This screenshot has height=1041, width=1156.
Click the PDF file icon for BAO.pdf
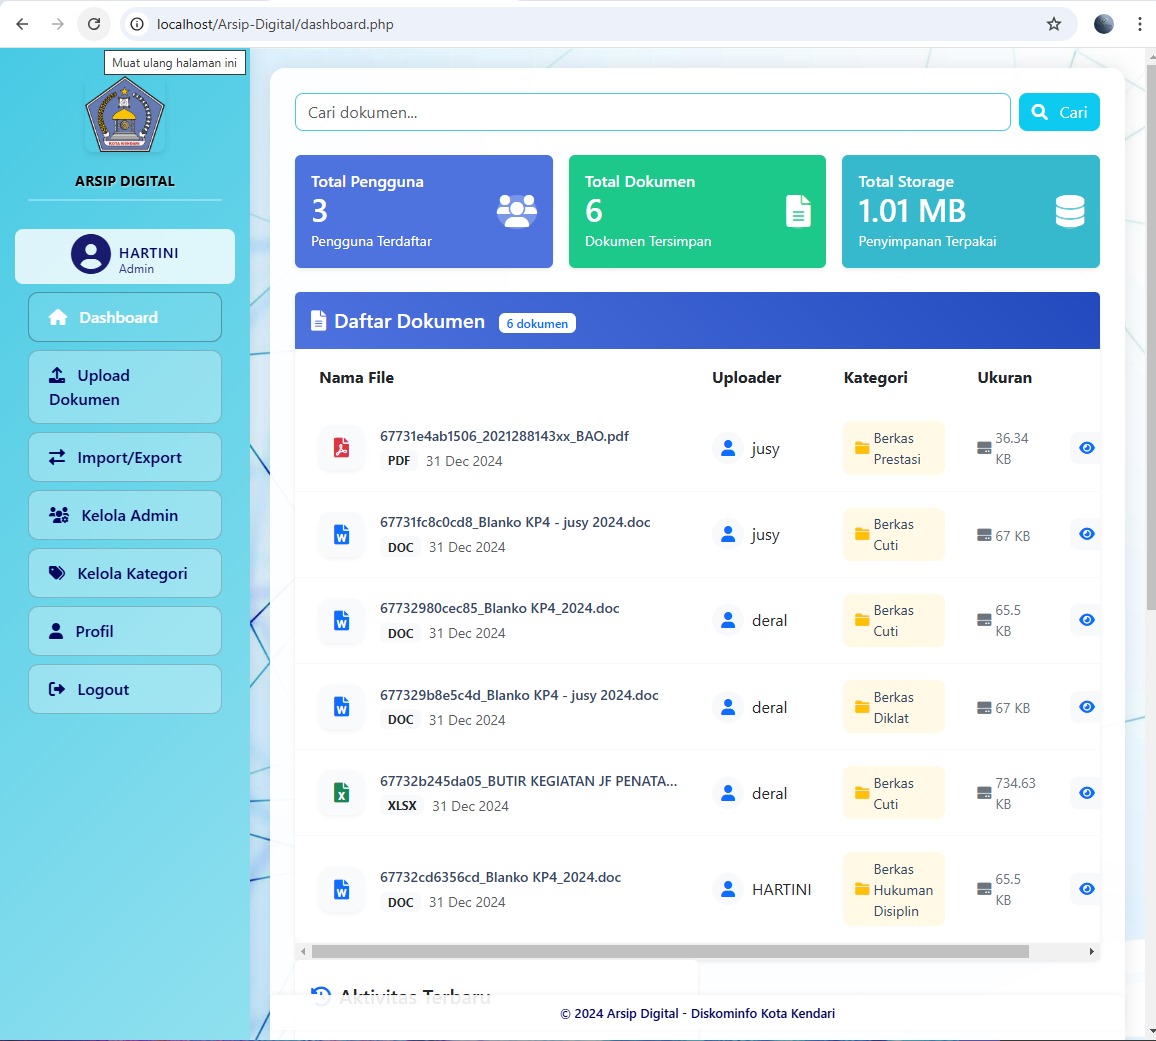tap(341, 448)
